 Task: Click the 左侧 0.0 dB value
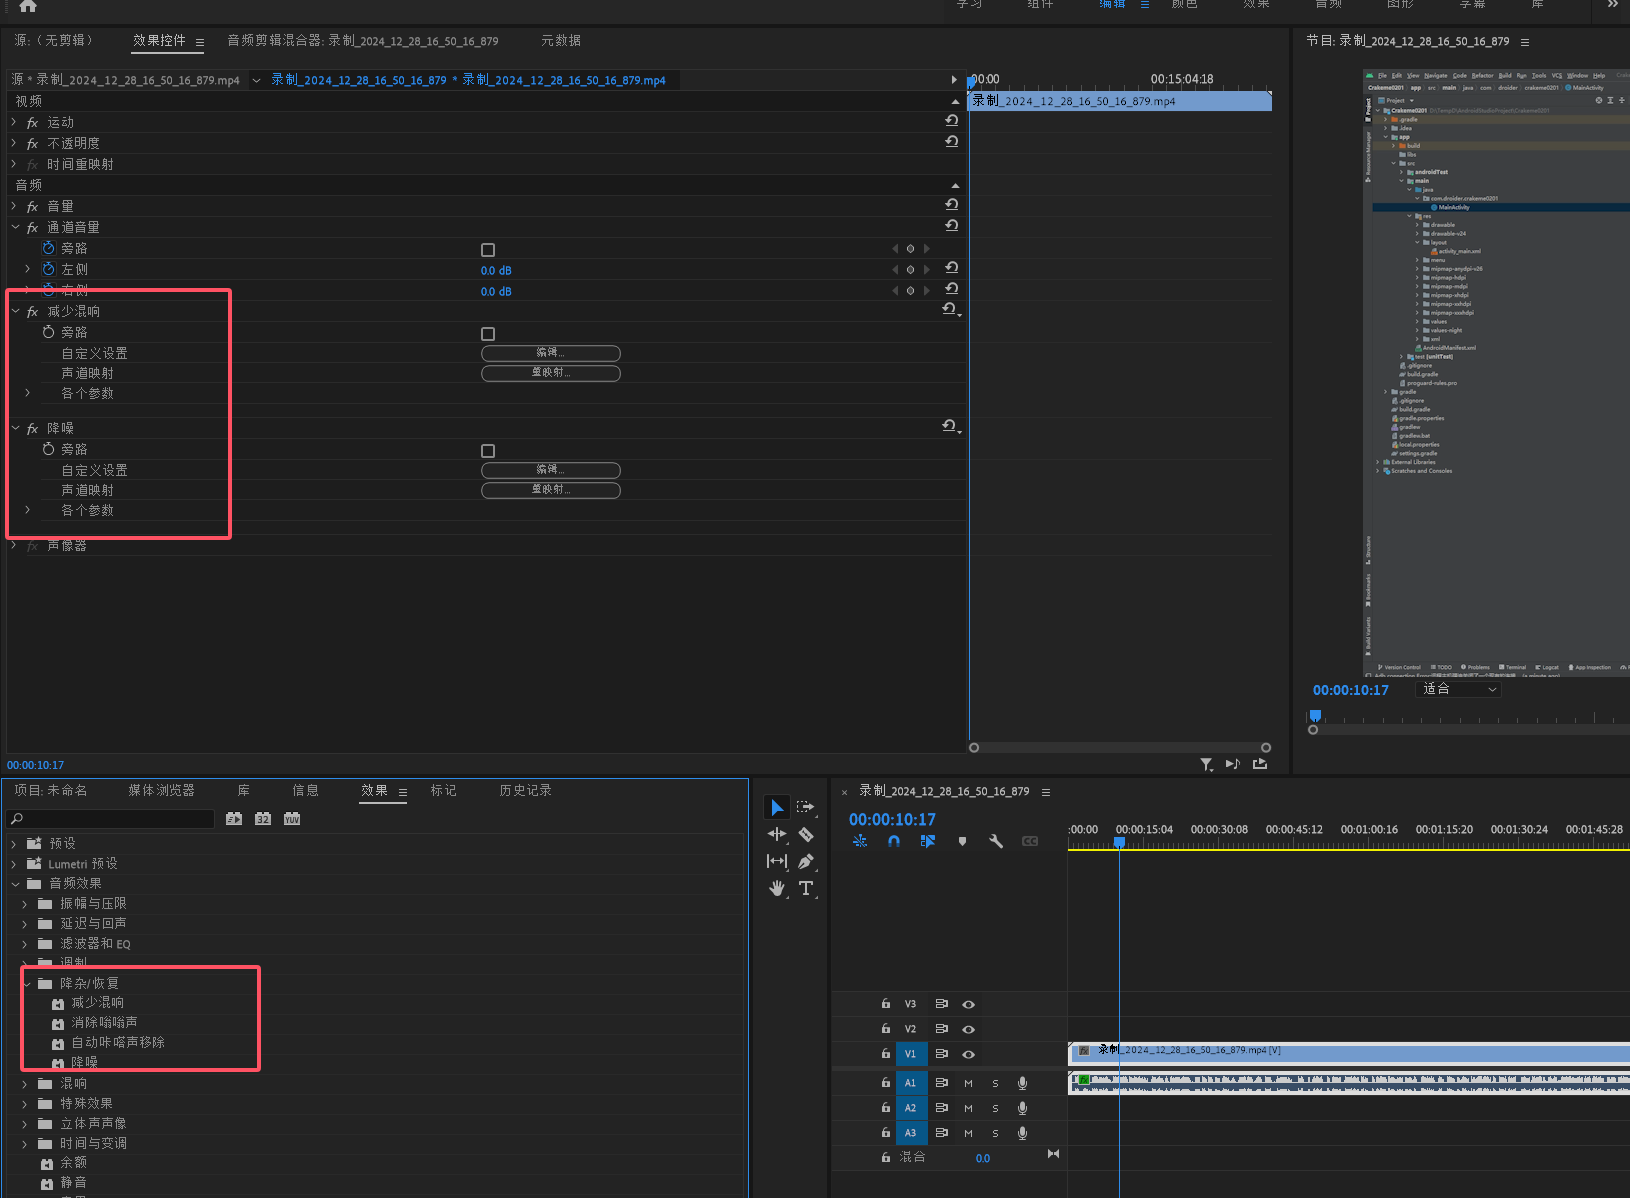point(496,270)
